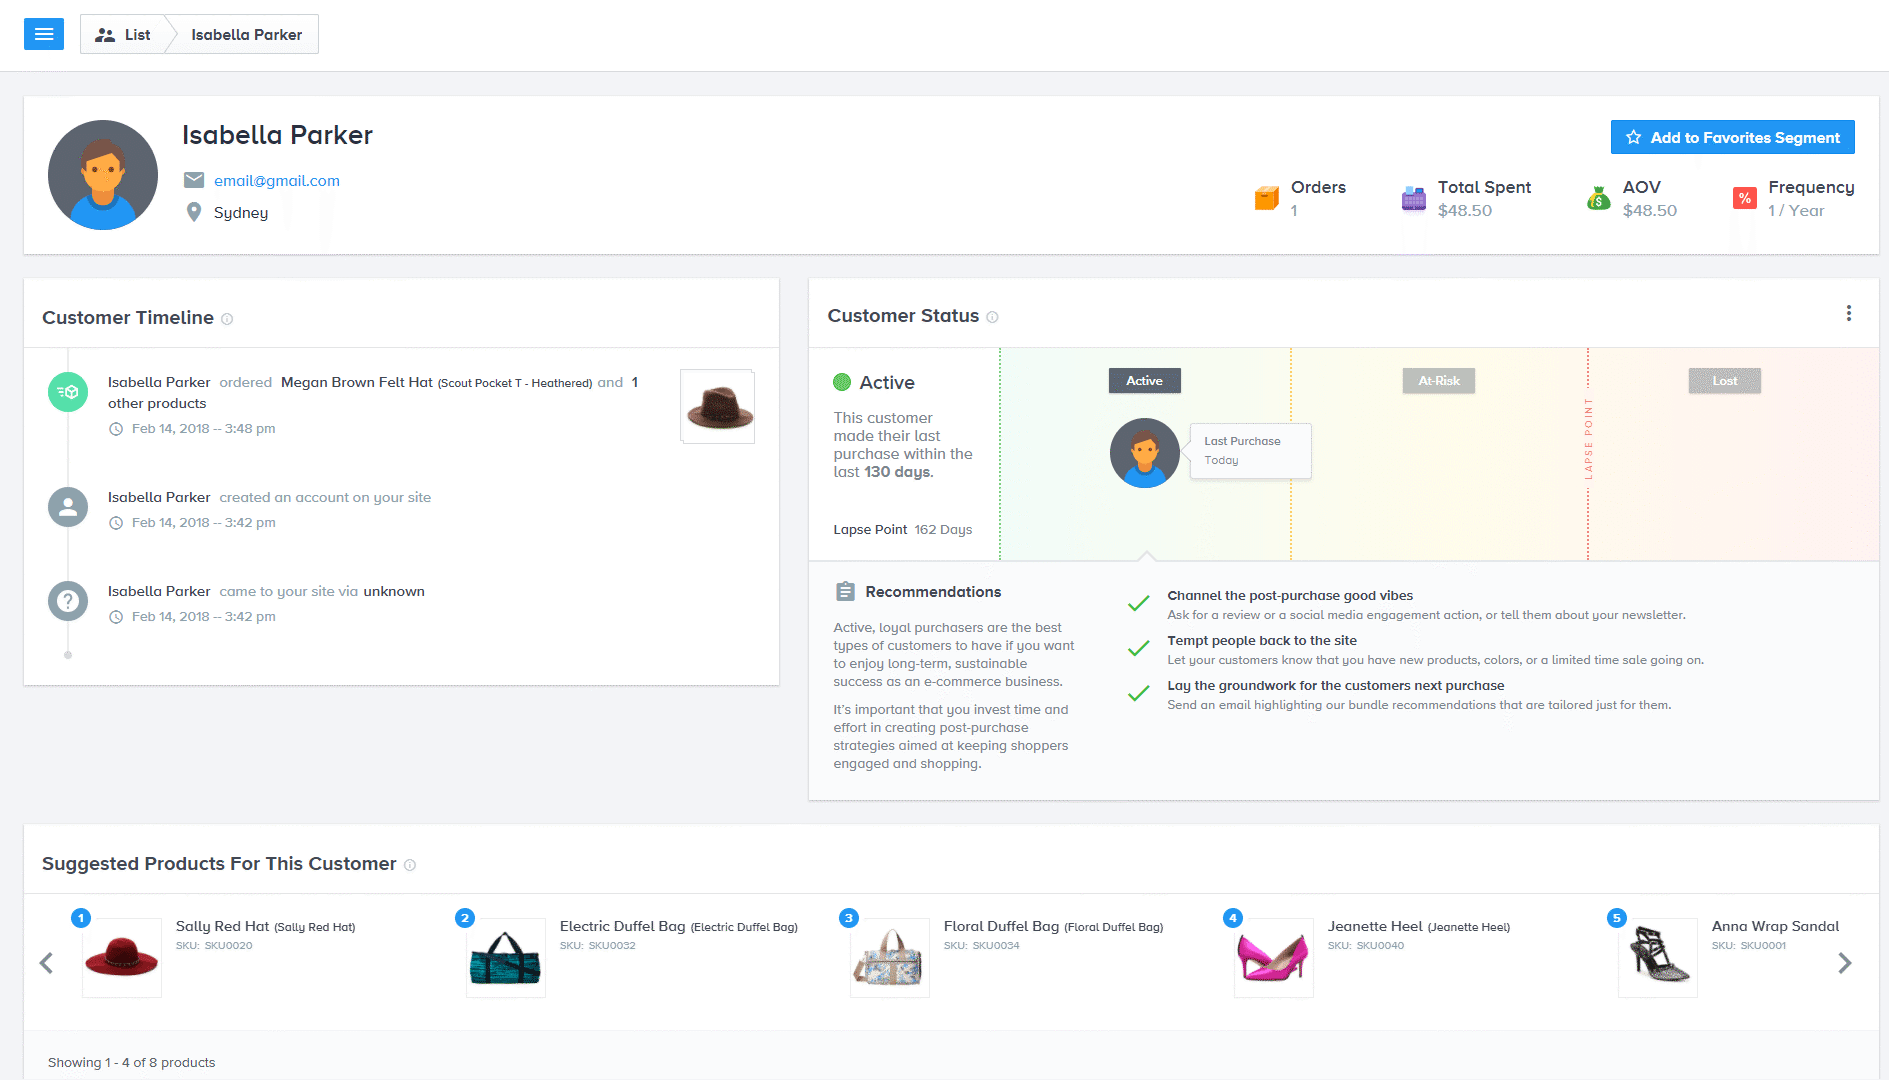Select Isabella Parker breadcrumb item

coord(246,34)
